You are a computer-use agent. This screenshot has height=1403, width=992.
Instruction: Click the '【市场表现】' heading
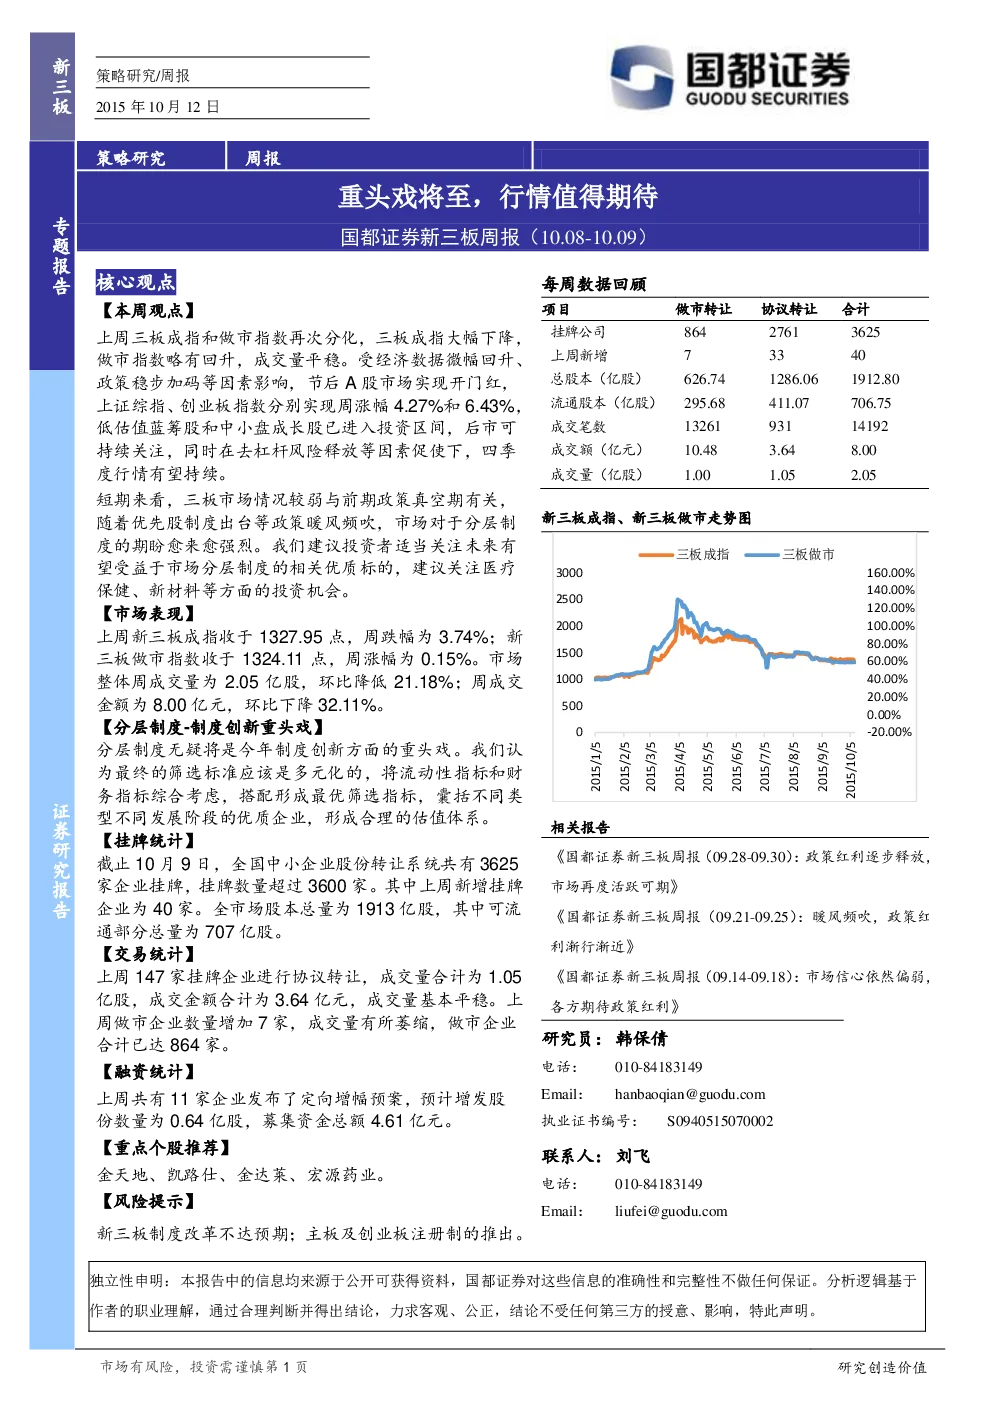click(x=147, y=613)
